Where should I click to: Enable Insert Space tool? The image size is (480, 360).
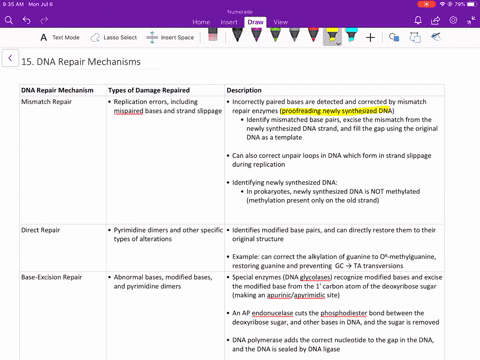(170, 37)
